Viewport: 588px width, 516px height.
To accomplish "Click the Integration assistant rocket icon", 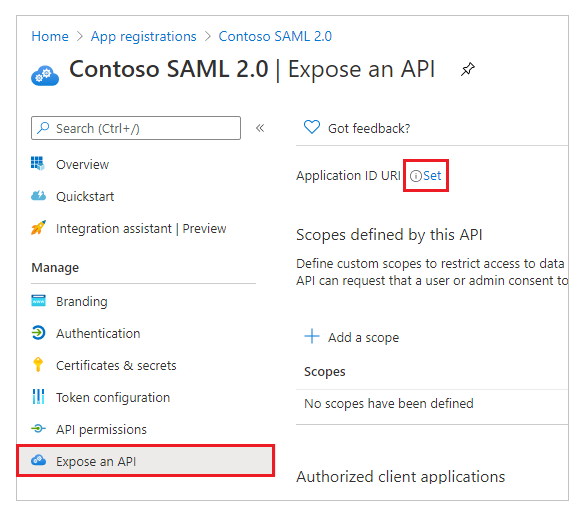I will 38,227.
